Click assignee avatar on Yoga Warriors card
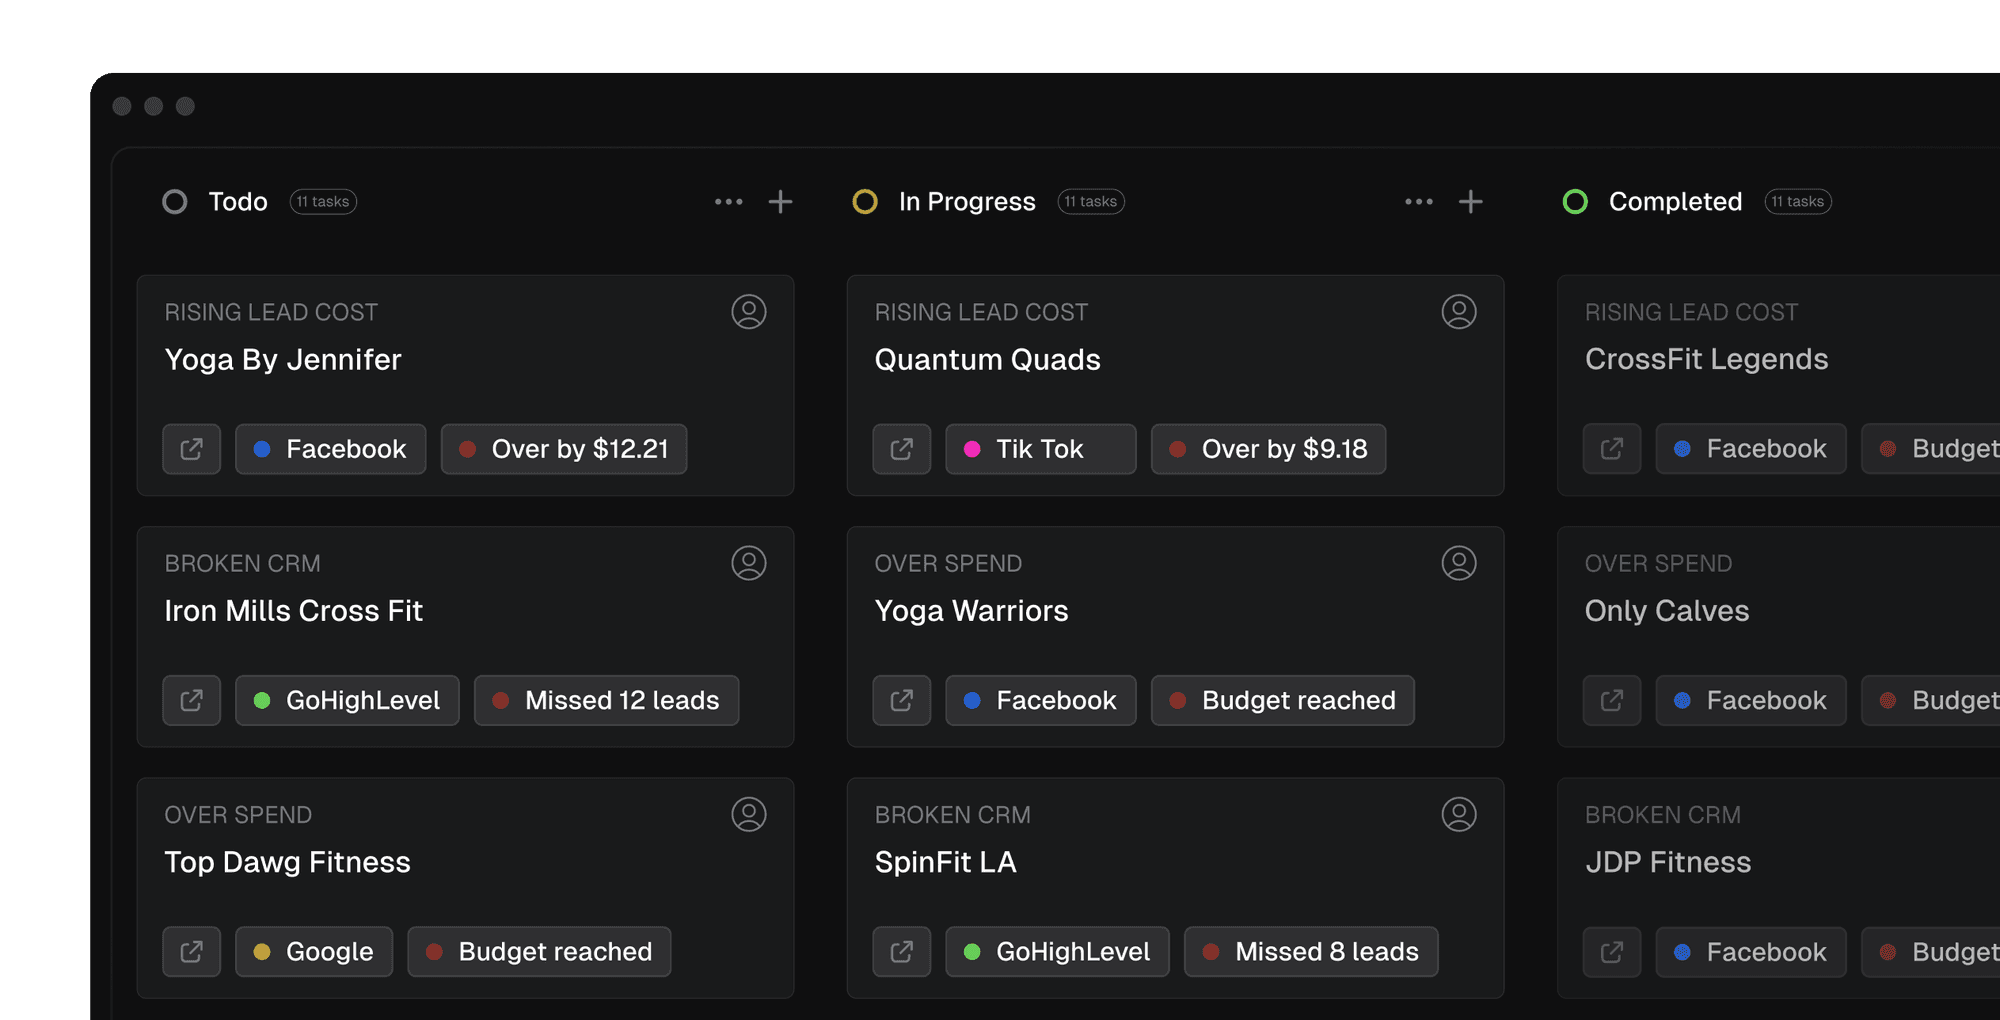This screenshot has width=2000, height=1020. coord(1459,563)
